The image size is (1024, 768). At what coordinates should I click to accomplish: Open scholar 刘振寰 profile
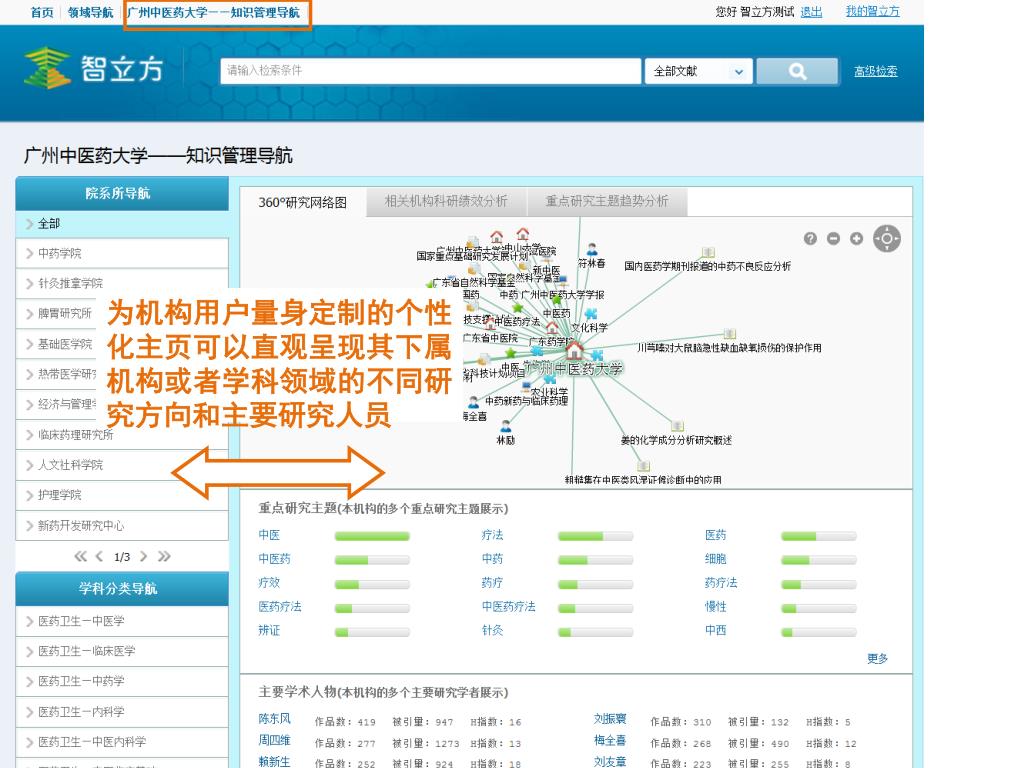tap(610, 719)
